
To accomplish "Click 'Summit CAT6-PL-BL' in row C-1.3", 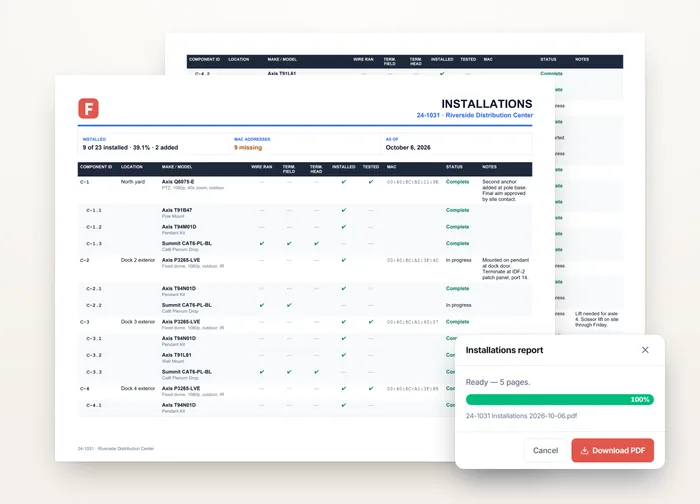I will [x=187, y=243].
